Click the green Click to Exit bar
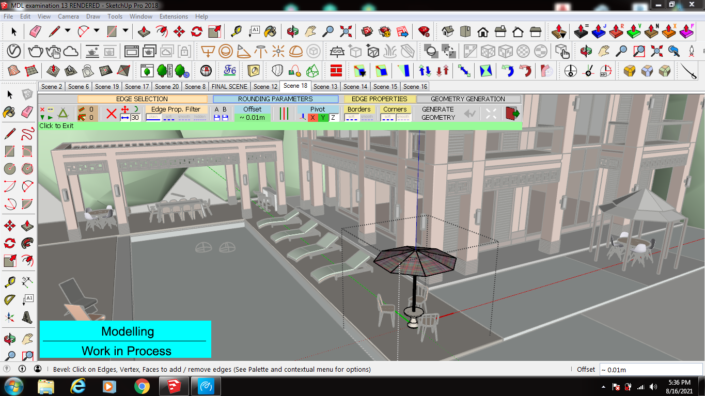The height and width of the screenshot is (396, 705). pyautogui.click(x=280, y=126)
